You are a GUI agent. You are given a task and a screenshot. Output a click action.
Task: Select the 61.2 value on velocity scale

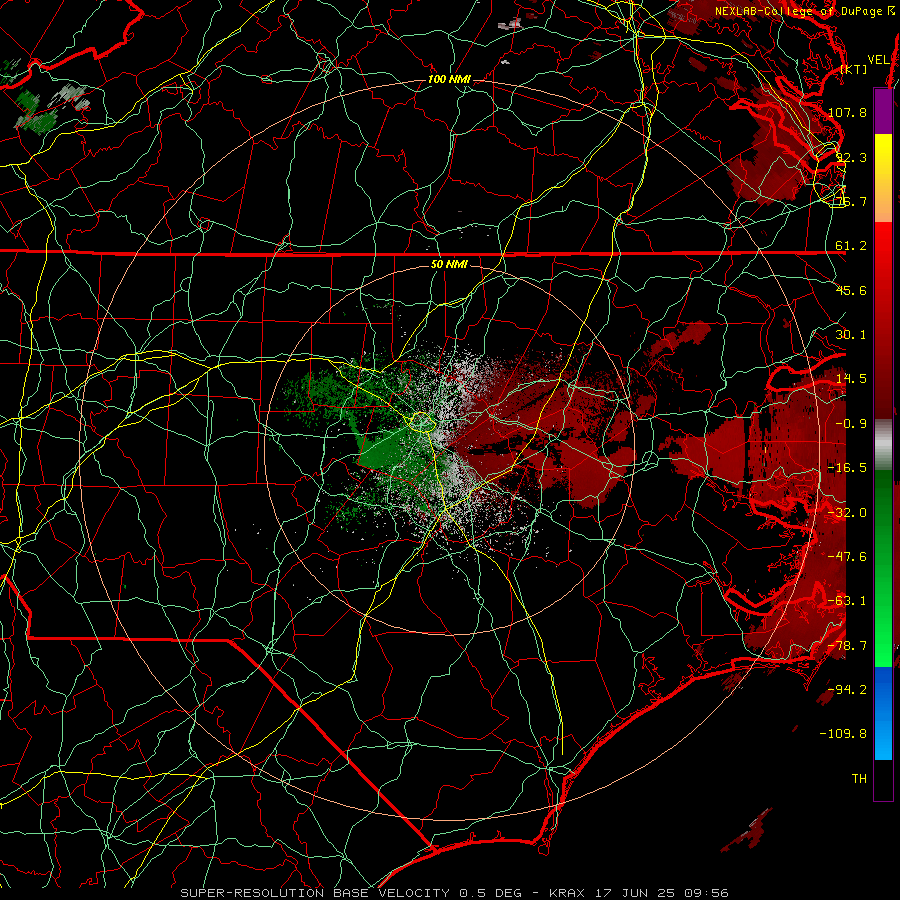[851, 246]
